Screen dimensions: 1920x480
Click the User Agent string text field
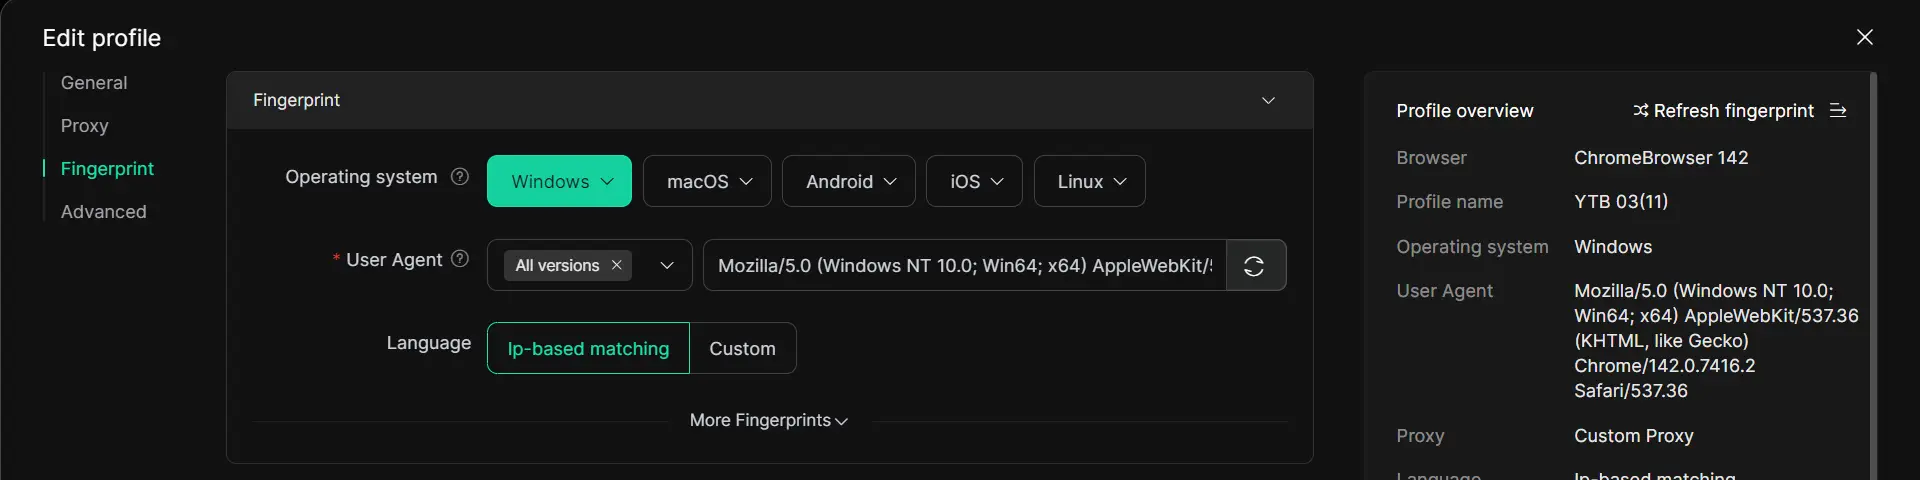[964, 266]
